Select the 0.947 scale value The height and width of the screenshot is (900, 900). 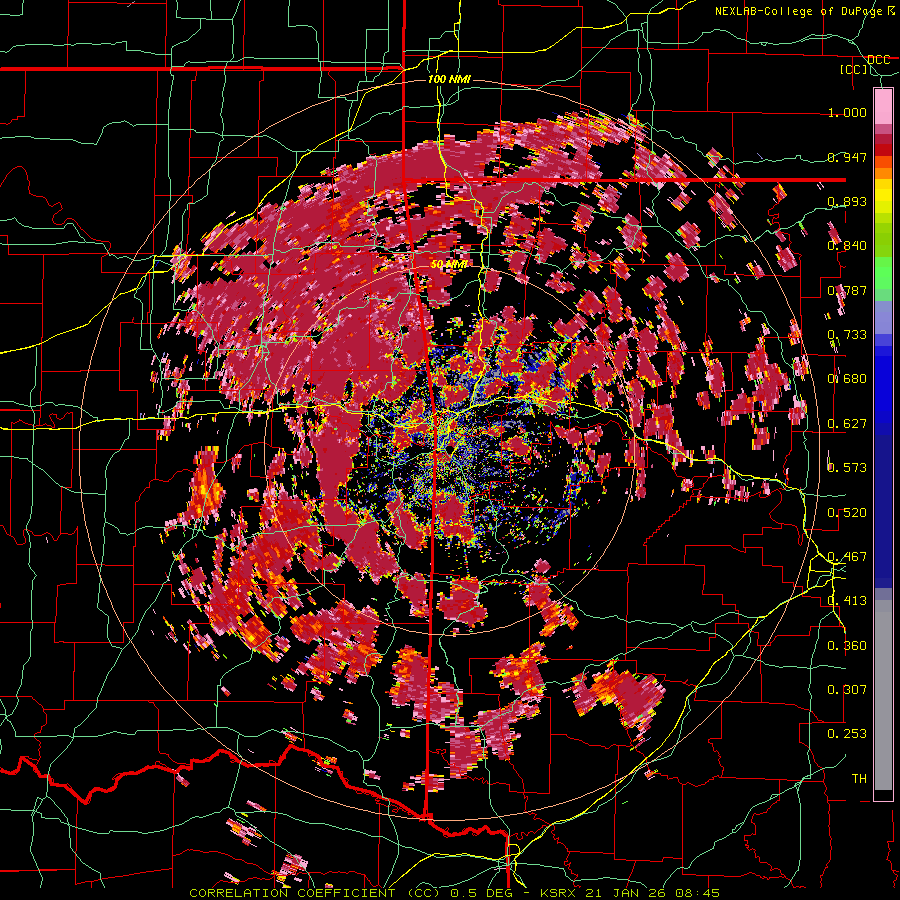click(x=847, y=157)
